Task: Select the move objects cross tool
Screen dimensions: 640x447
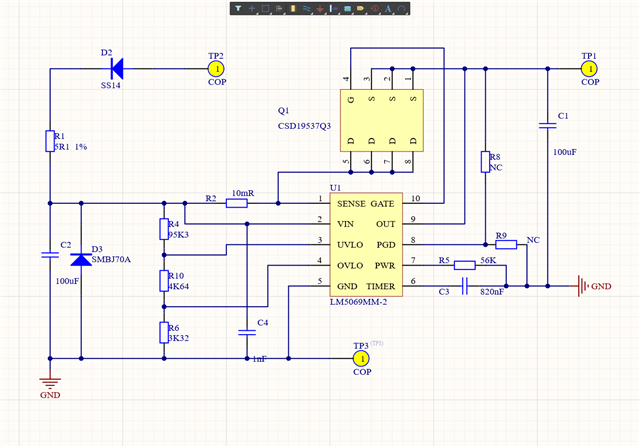Action: (252, 8)
